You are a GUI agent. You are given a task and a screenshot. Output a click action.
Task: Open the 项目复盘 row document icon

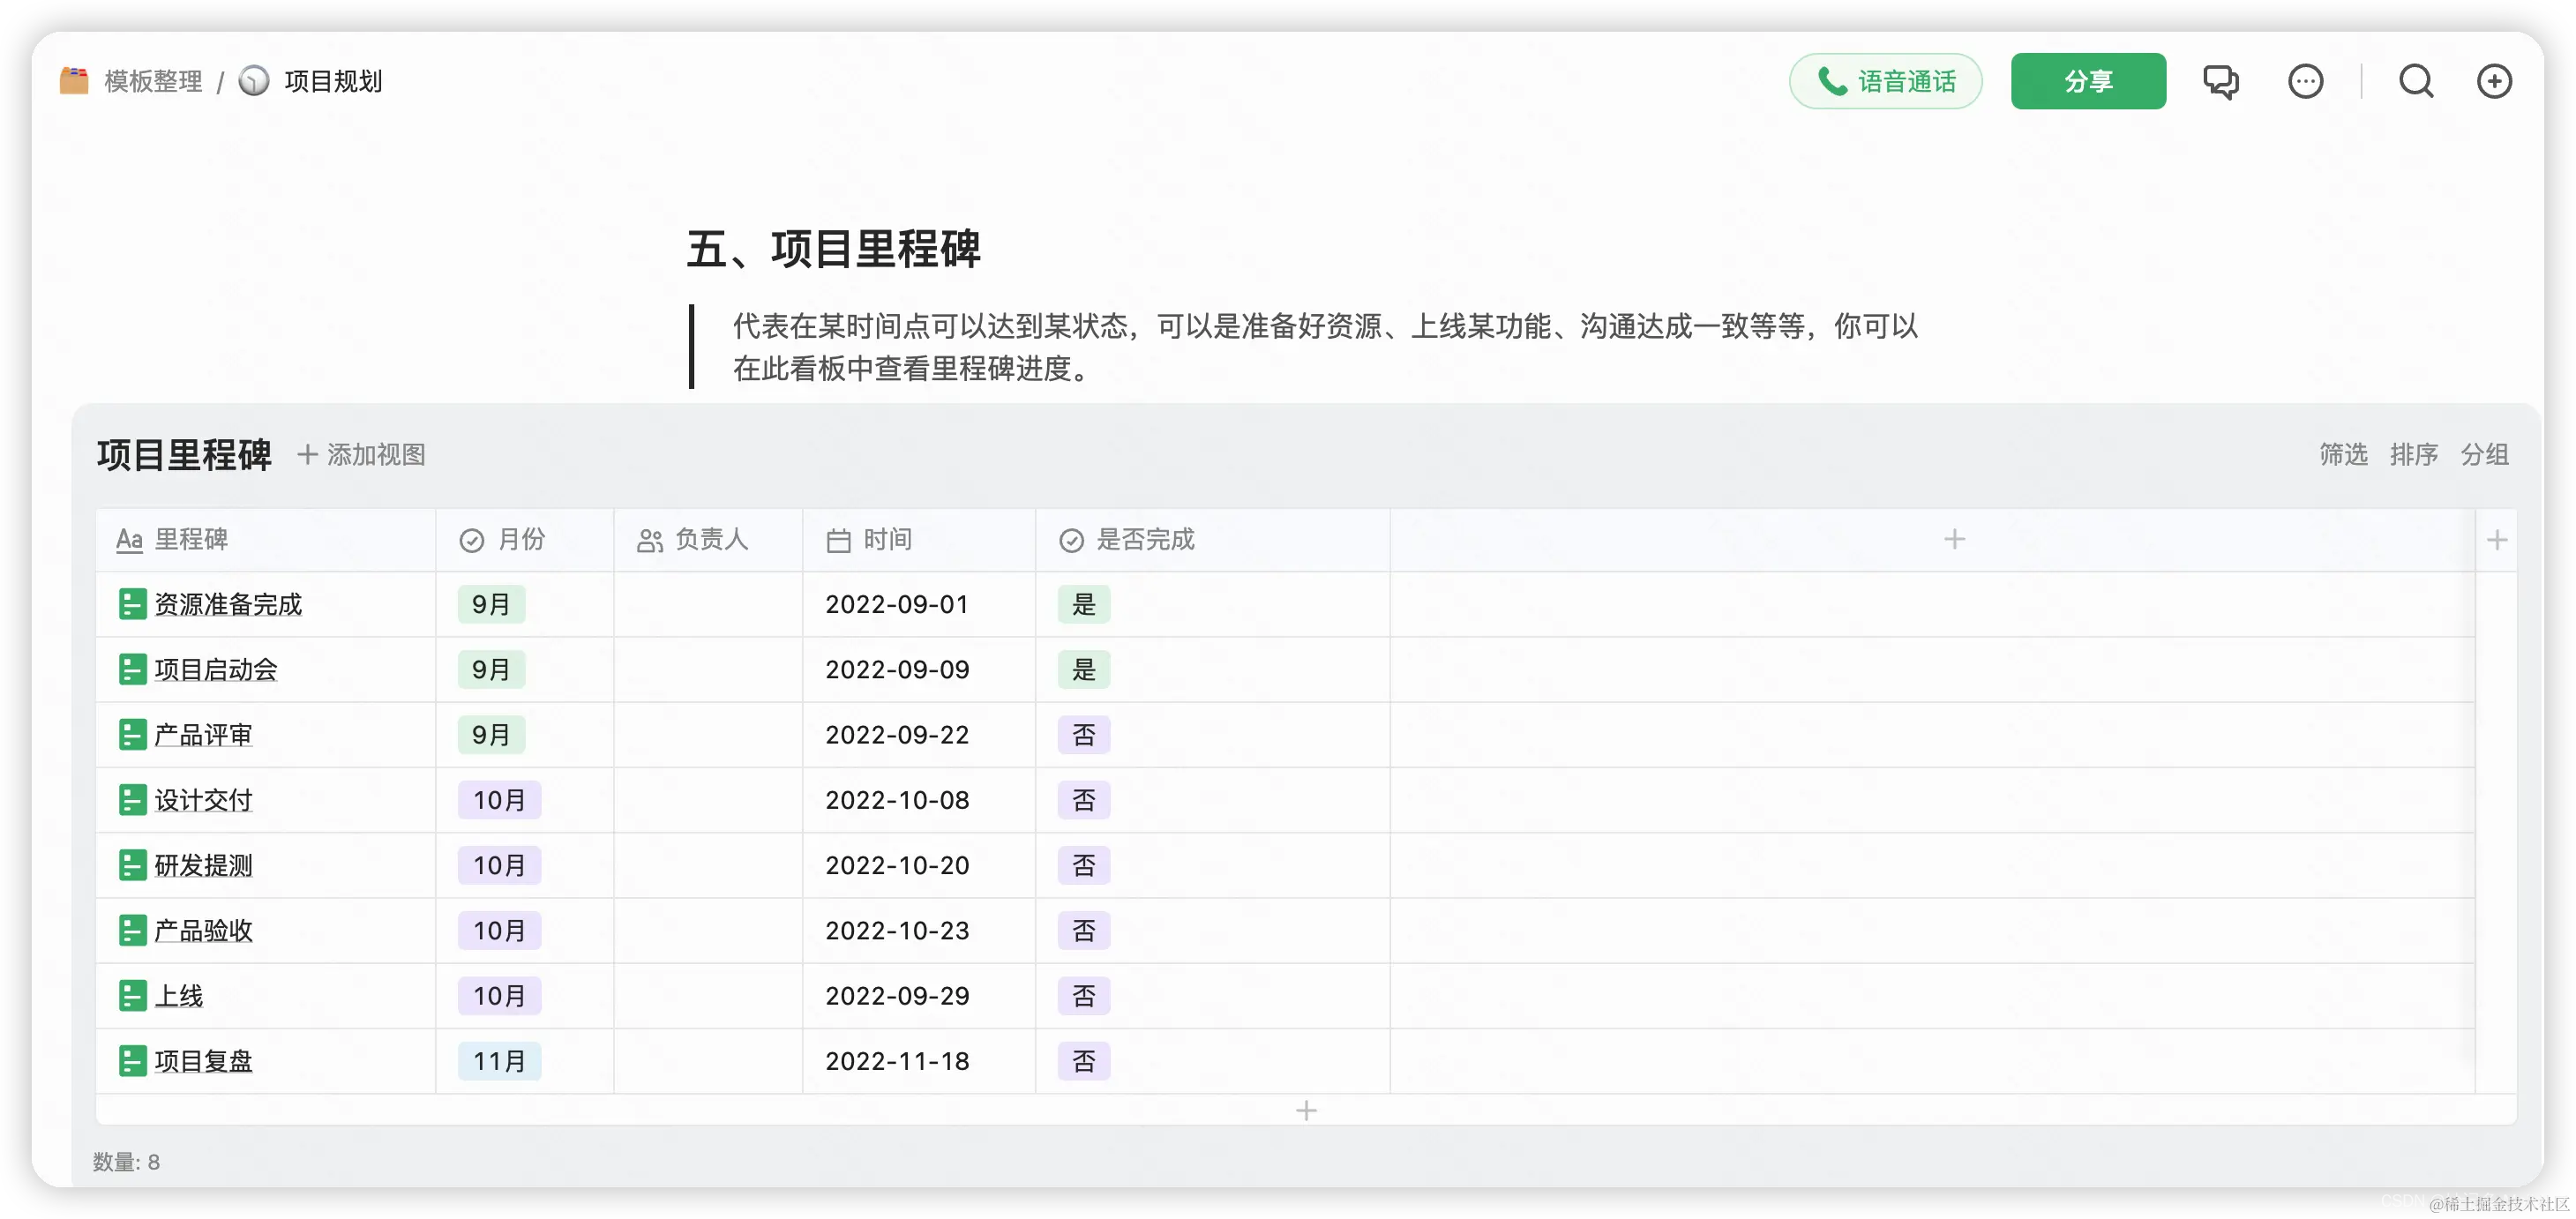pos(132,1061)
